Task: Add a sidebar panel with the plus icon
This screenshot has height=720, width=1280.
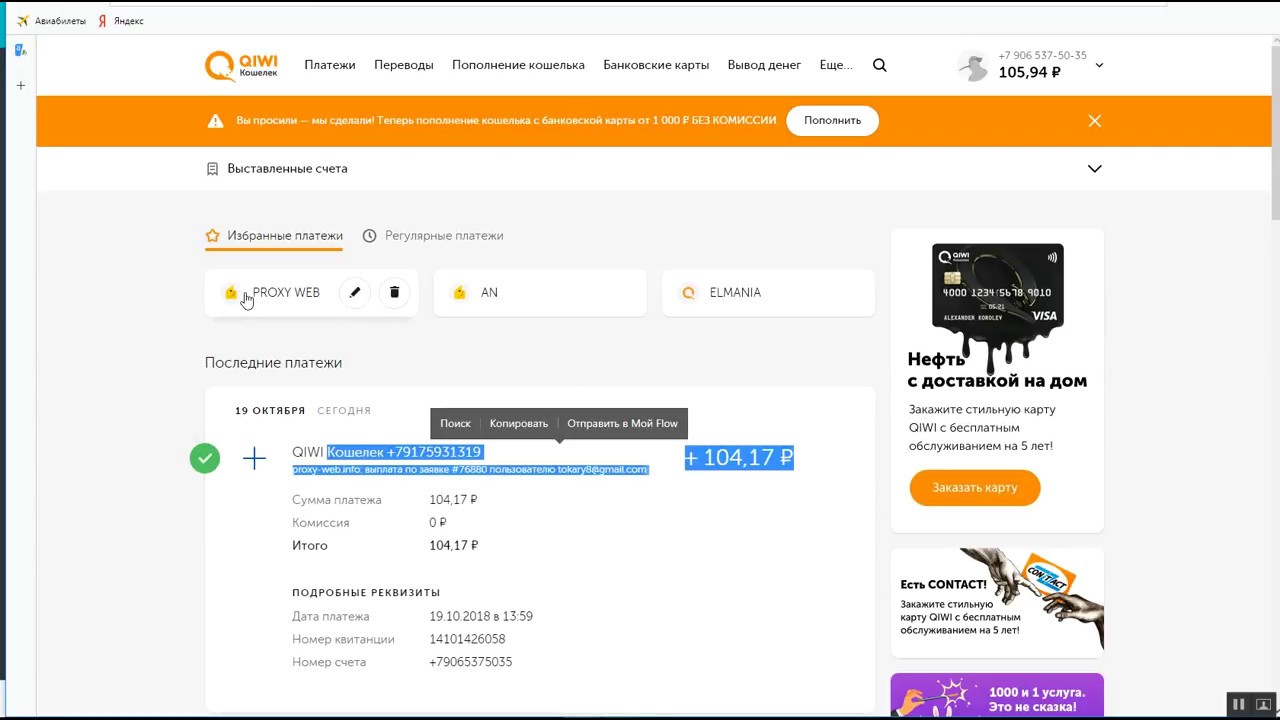Action: (x=20, y=86)
